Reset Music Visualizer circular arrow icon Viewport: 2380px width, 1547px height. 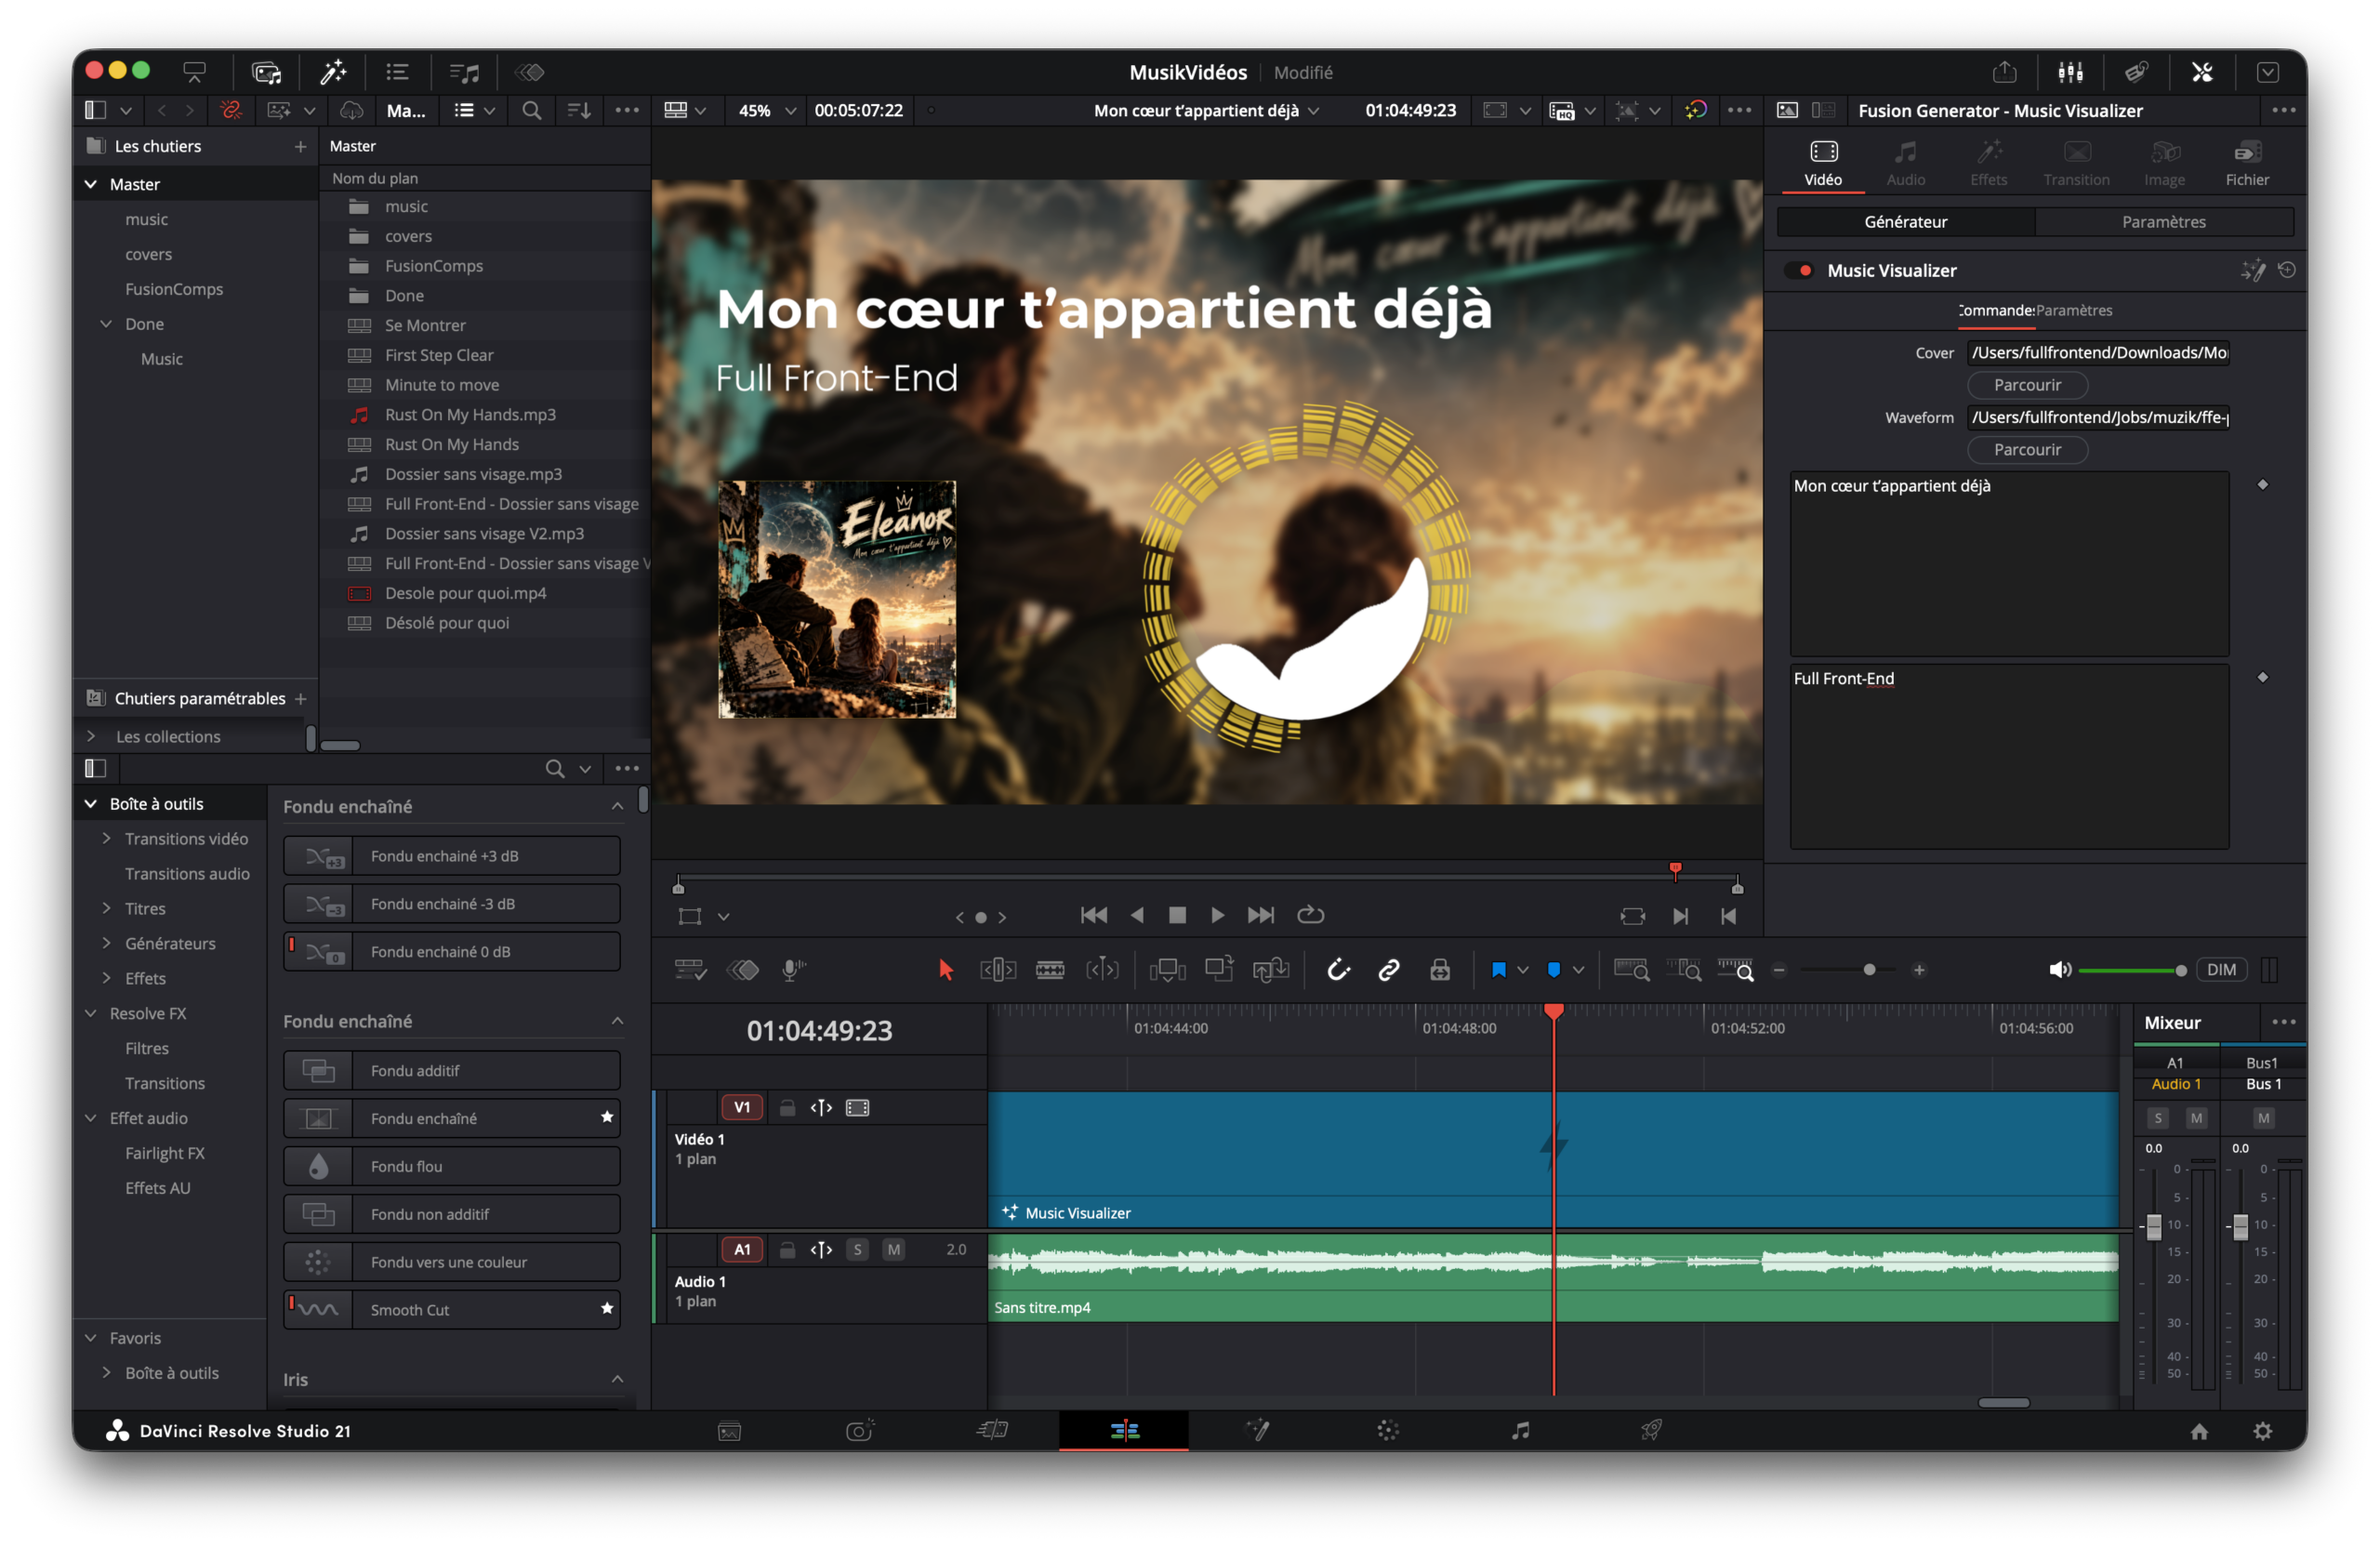(2286, 270)
